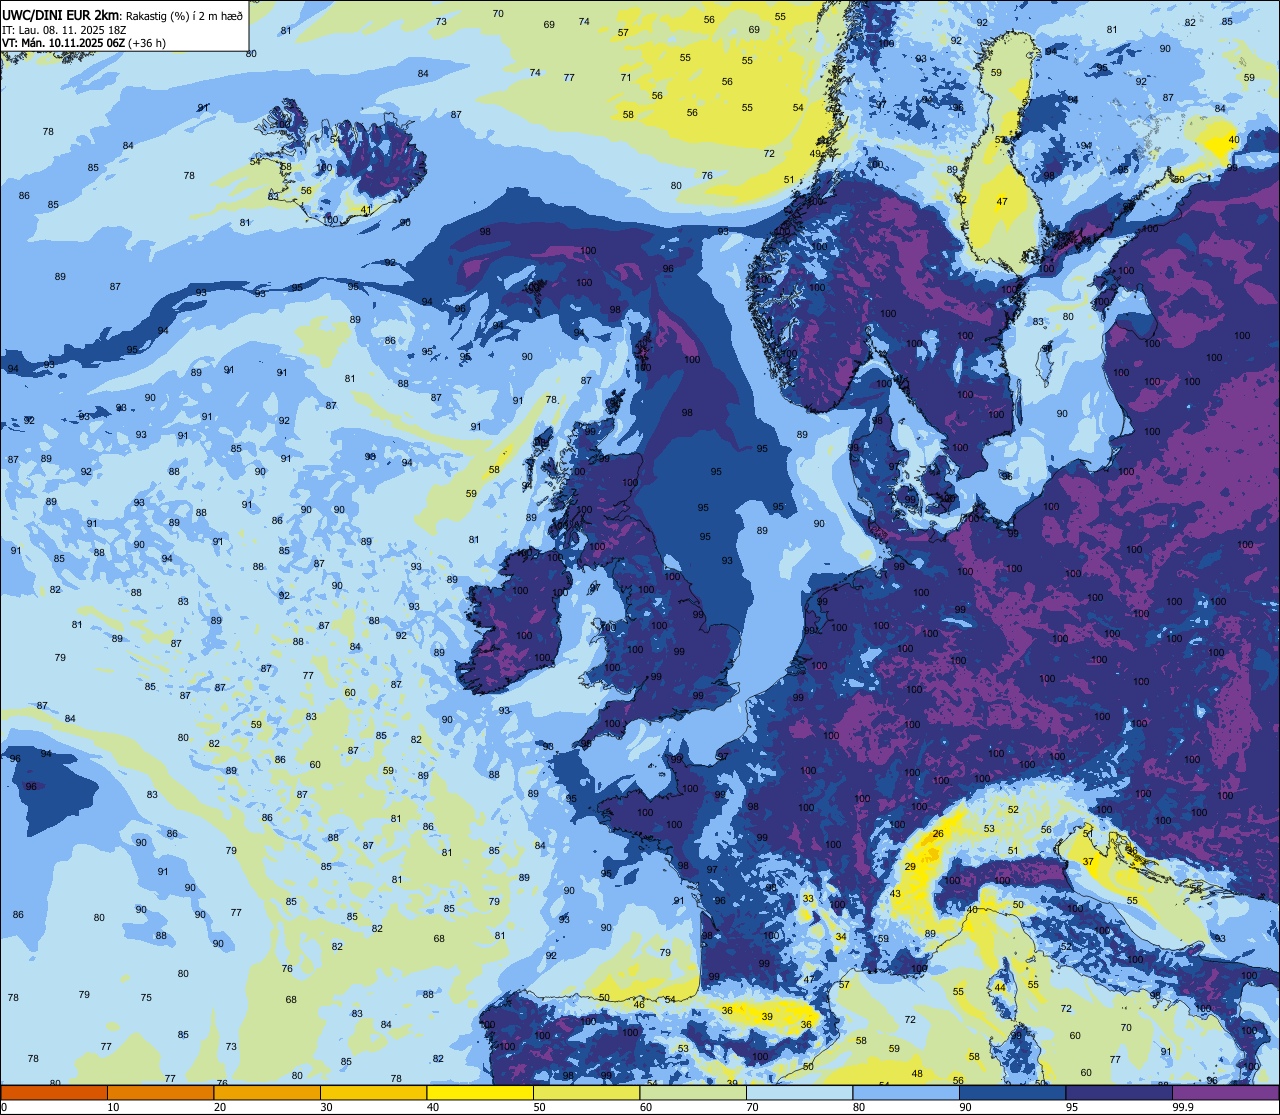
Task: Click the 'VT: Mán. 10.11.2025 06Z' valid time
Action: coord(62,43)
